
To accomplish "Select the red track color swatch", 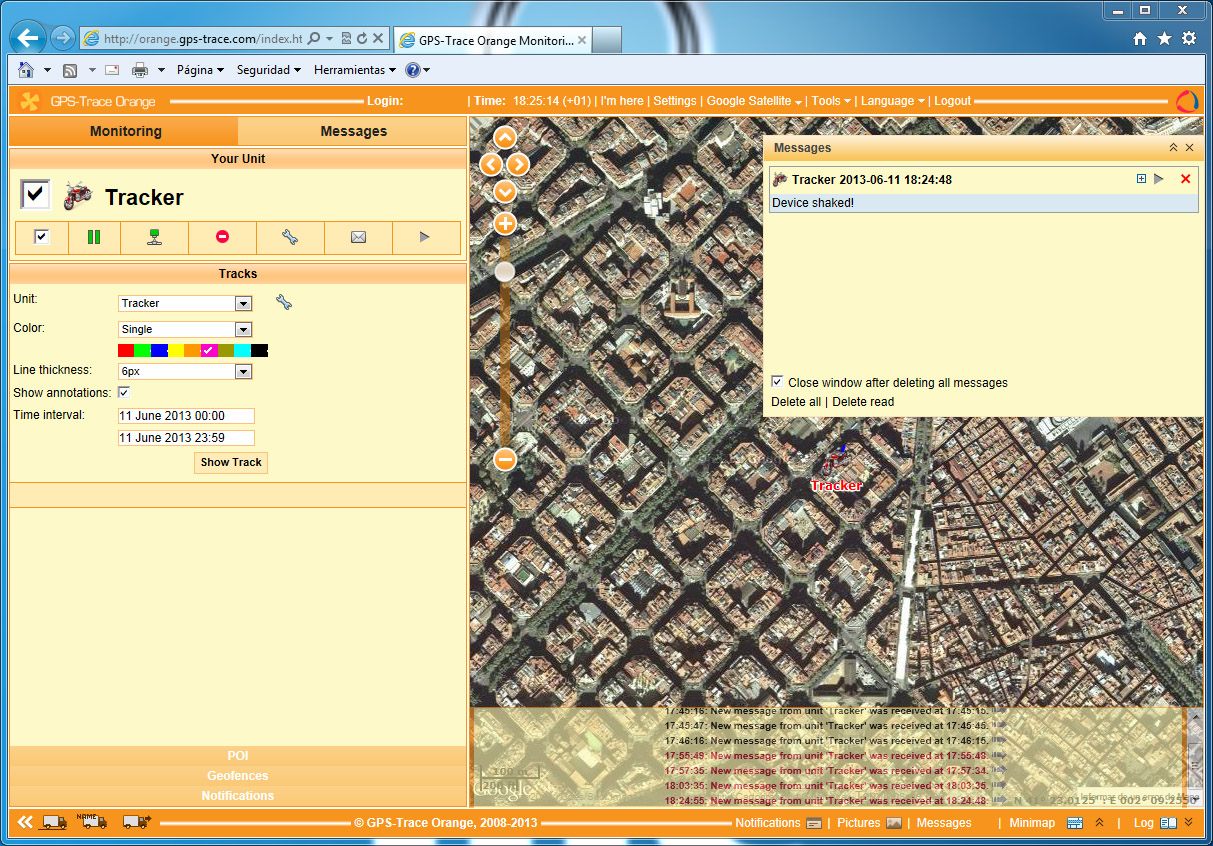I will pyautogui.click(x=125, y=350).
